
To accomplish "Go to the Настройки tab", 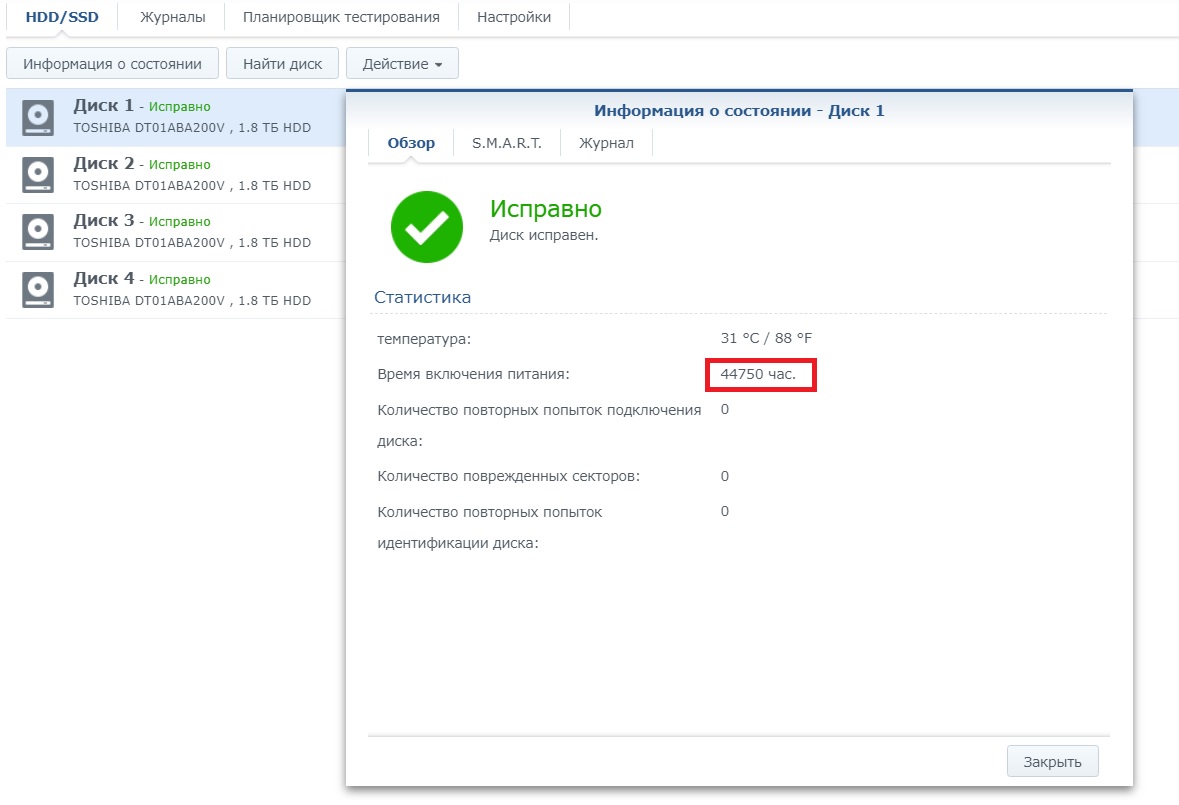I will click(x=513, y=17).
